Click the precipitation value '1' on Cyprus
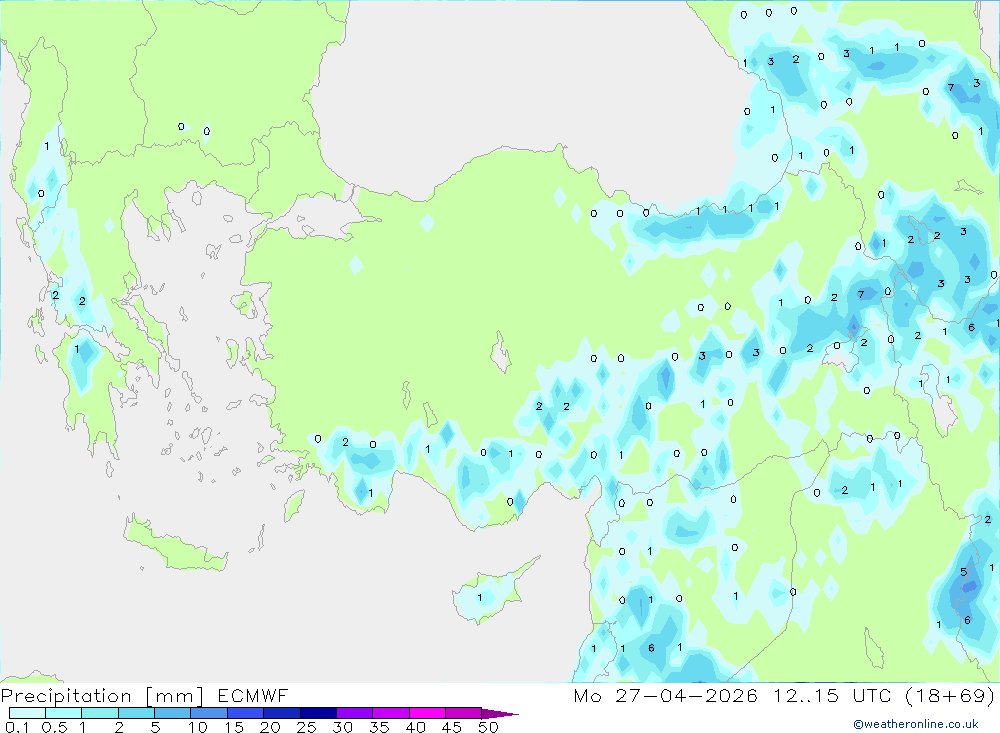This screenshot has width=1000, height=733. [x=480, y=598]
